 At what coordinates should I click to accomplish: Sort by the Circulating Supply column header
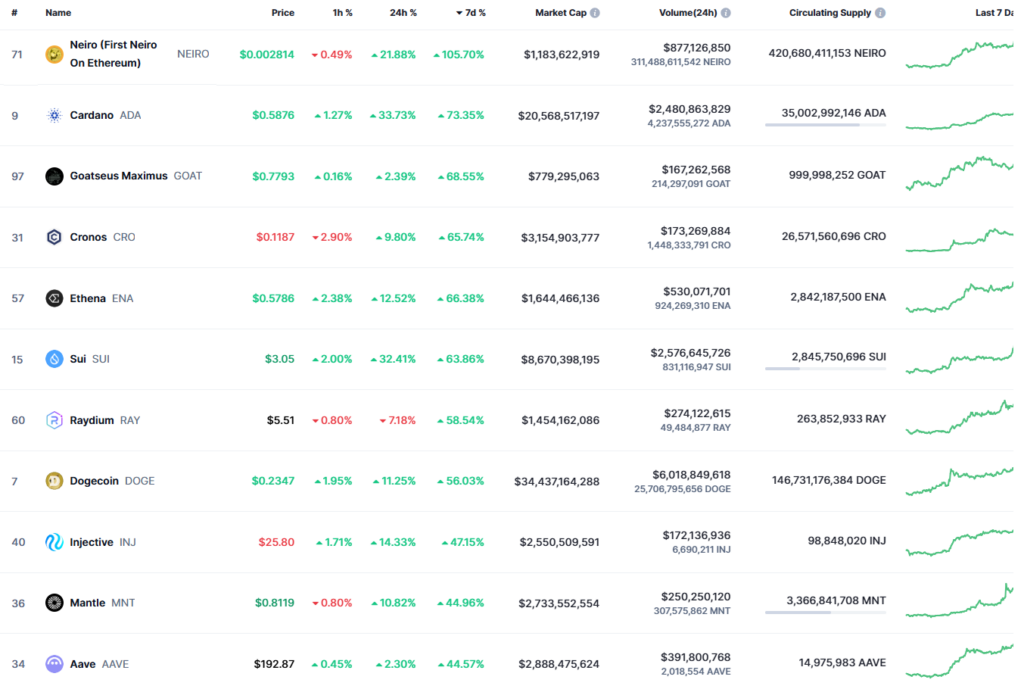830,13
